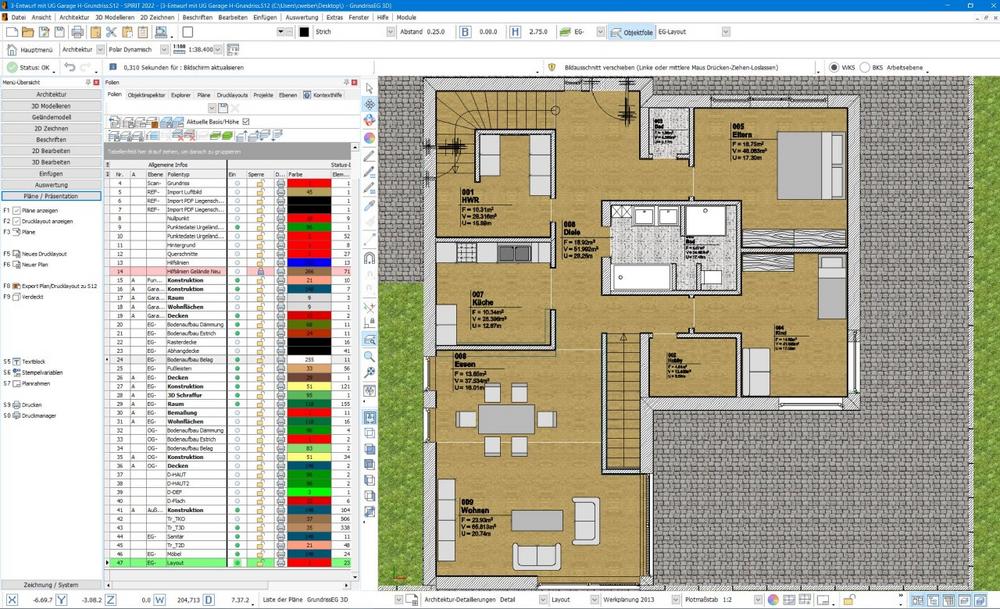
Task: Switch to the Objektinspektor tab
Action: pyautogui.click(x=146, y=94)
